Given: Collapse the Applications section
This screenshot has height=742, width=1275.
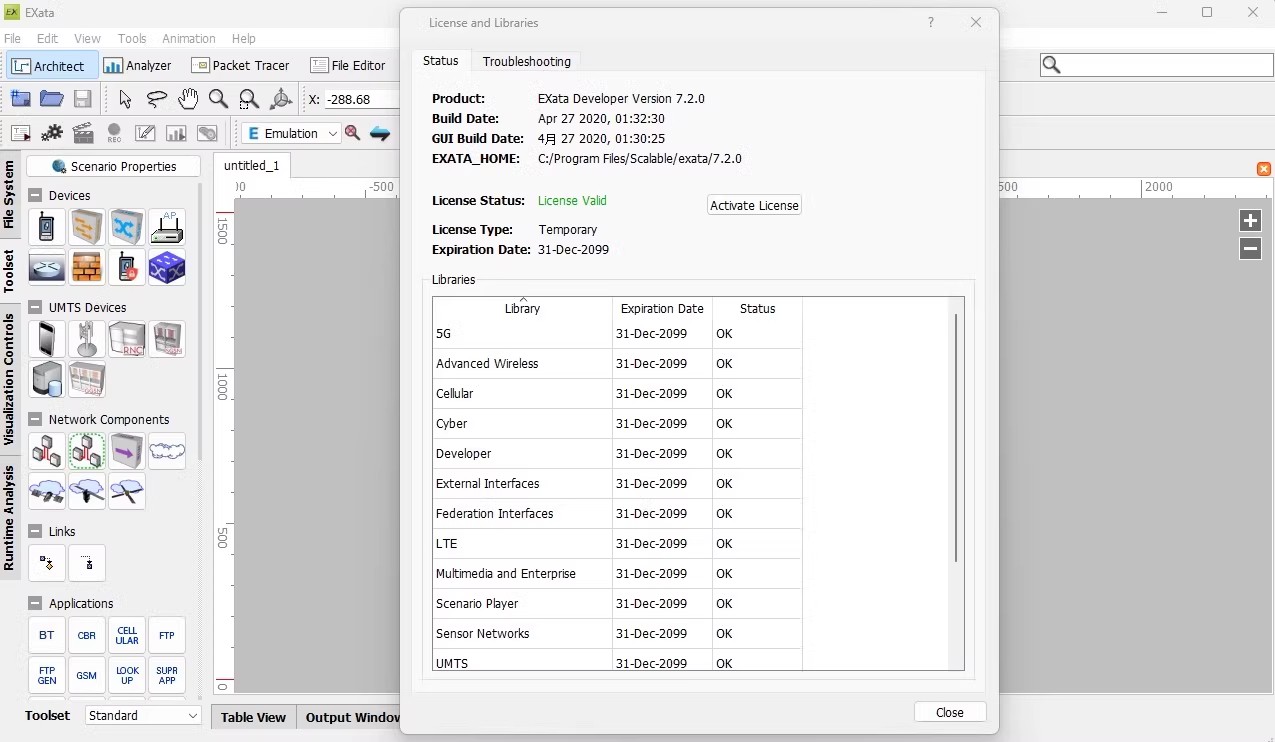Looking at the screenshot, I should pos(35,603).
